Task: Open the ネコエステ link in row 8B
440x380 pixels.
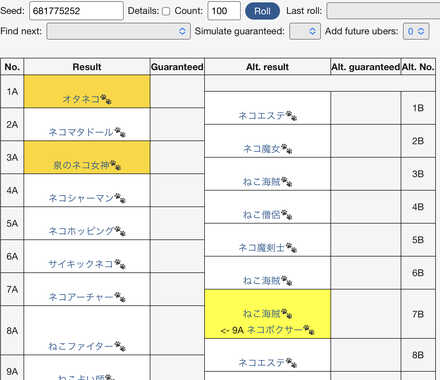Action: pyautogui.click(x=262, y=363)
